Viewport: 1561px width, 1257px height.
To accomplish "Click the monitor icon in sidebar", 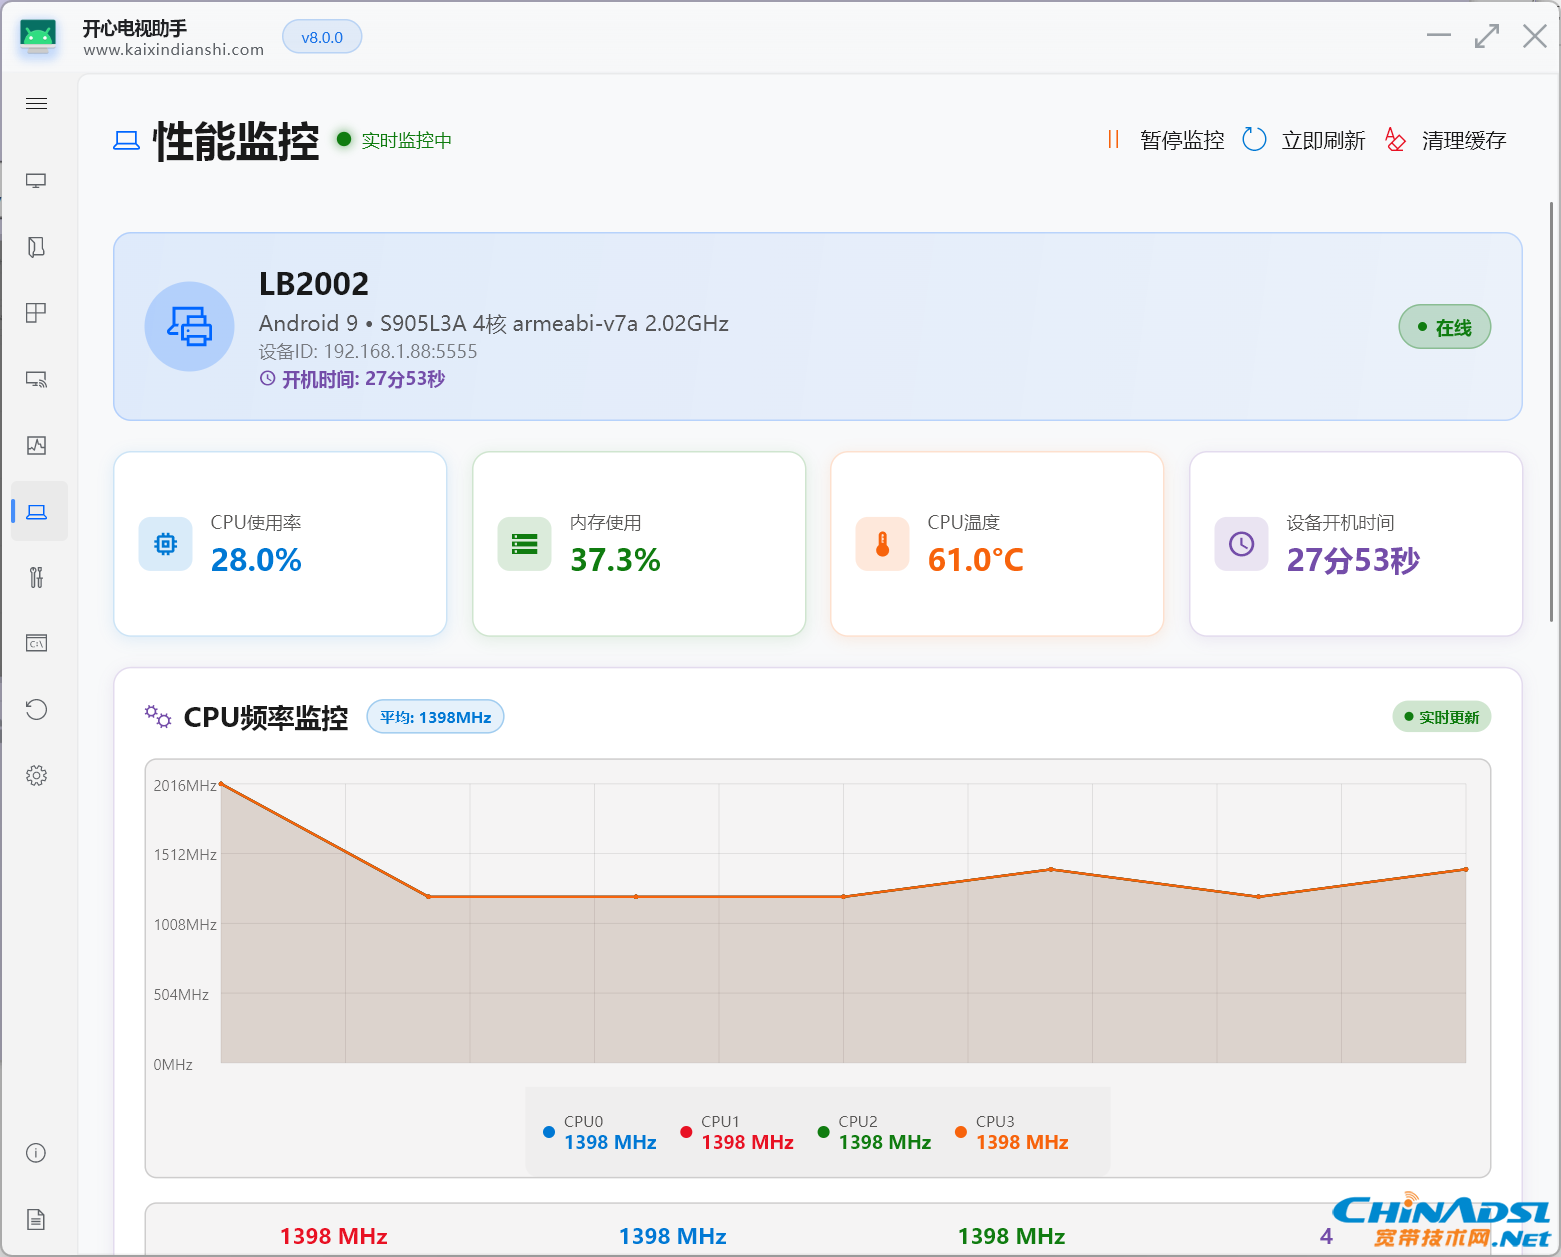I will pyautogui.click(x=37, y=181).
